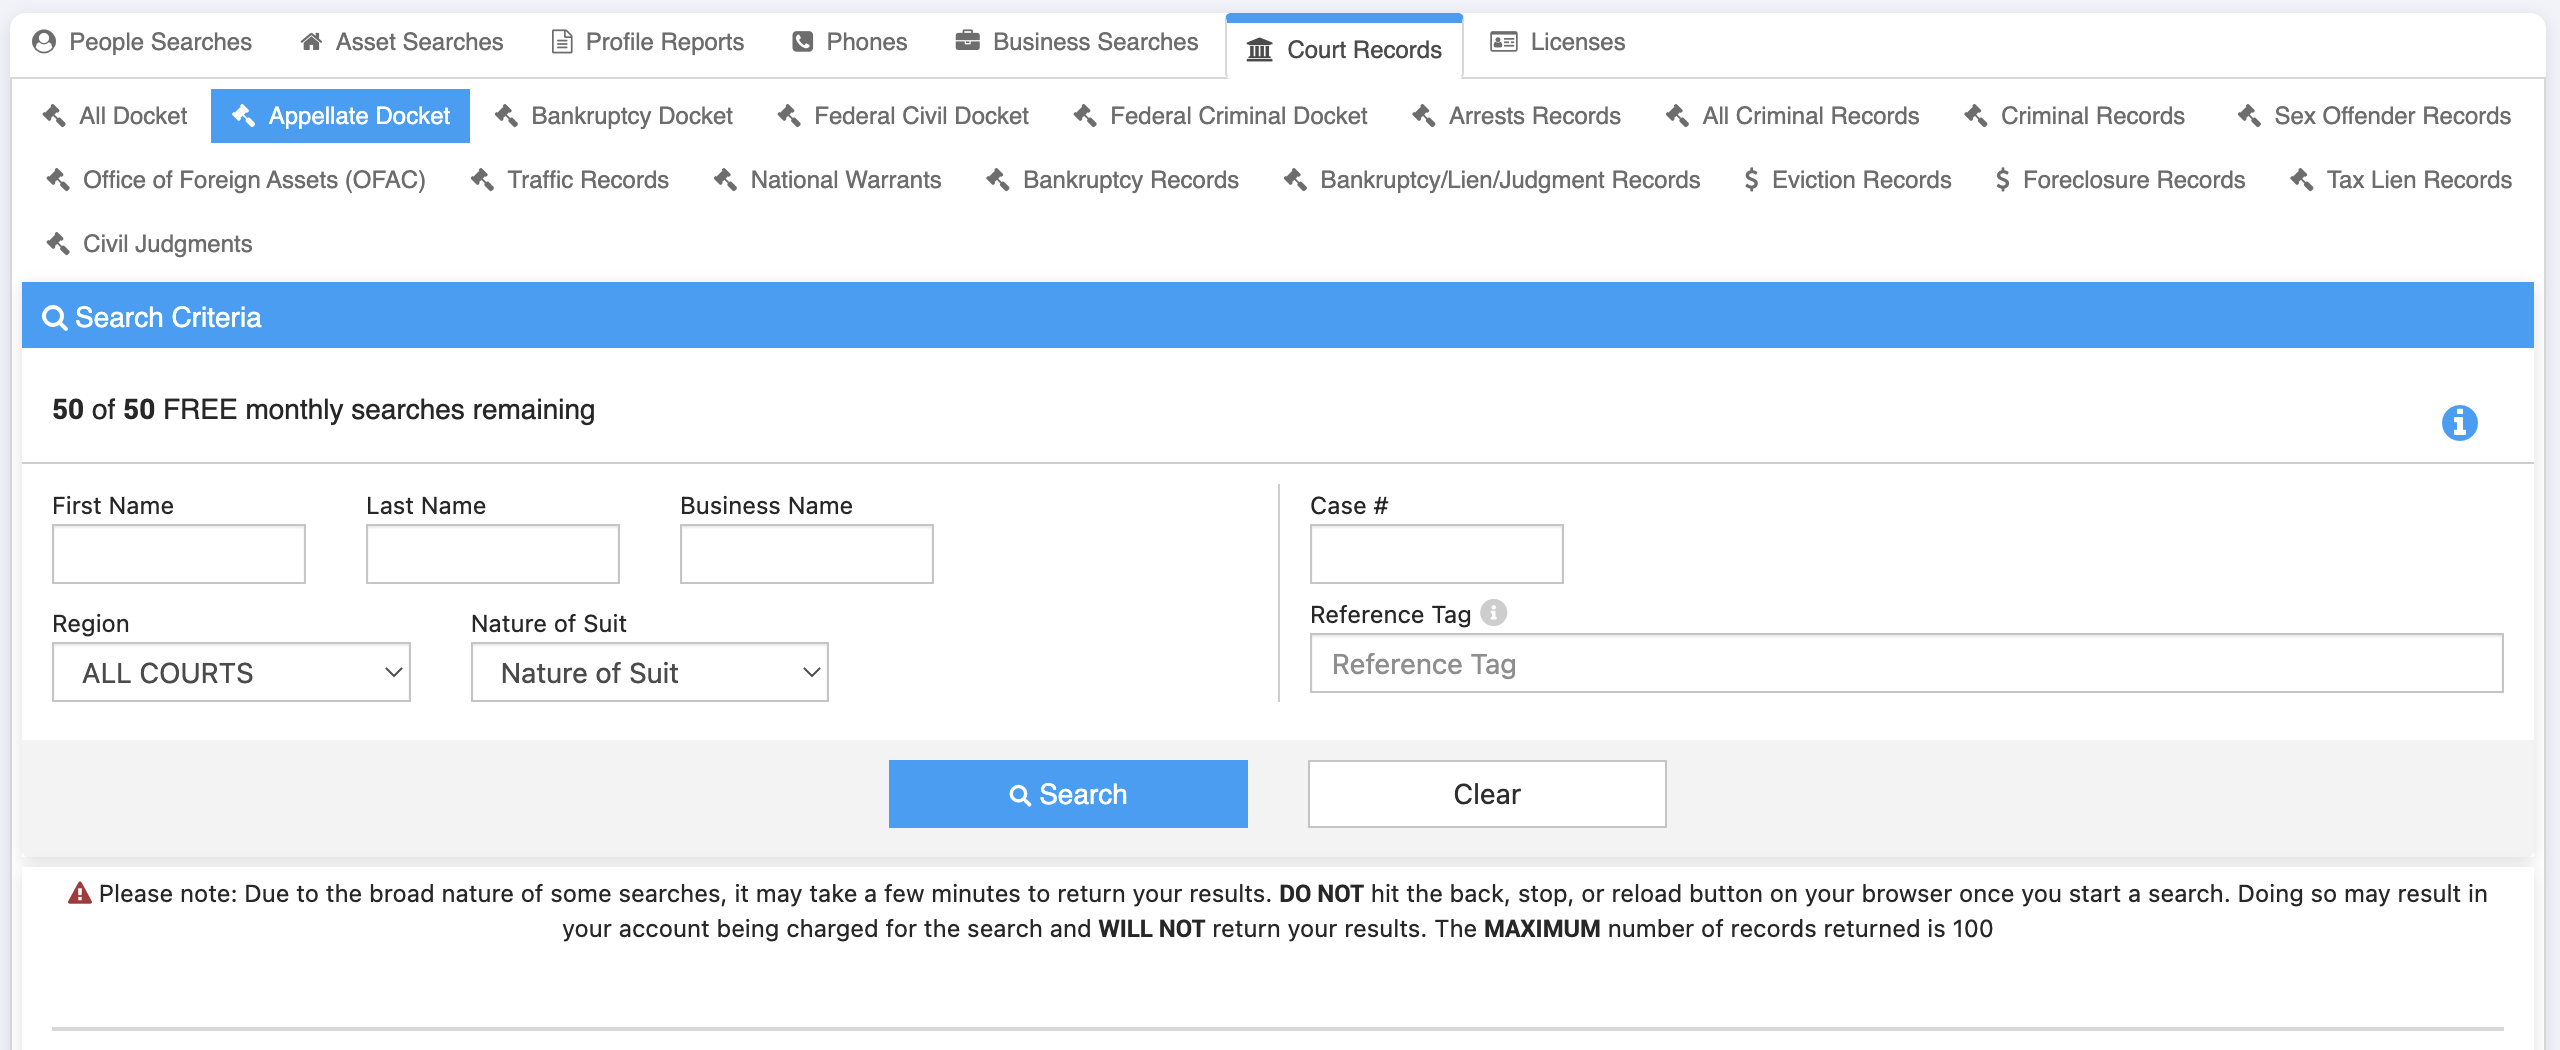Click the Profile Reports document icon

tap(562, 42)
